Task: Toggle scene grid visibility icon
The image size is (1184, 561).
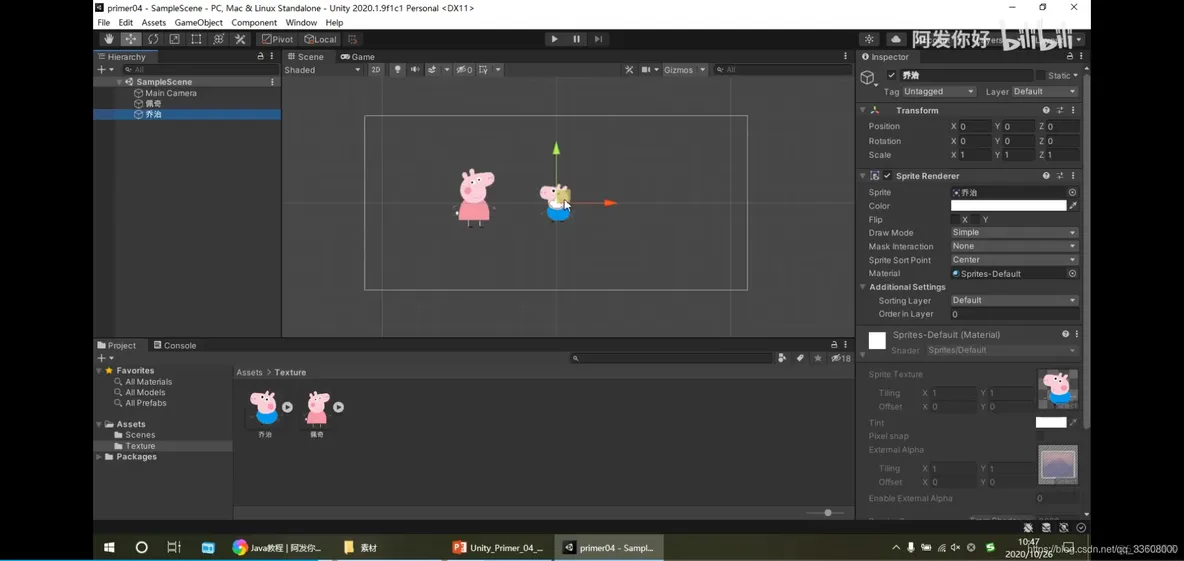Action: (x=483, y=69)
